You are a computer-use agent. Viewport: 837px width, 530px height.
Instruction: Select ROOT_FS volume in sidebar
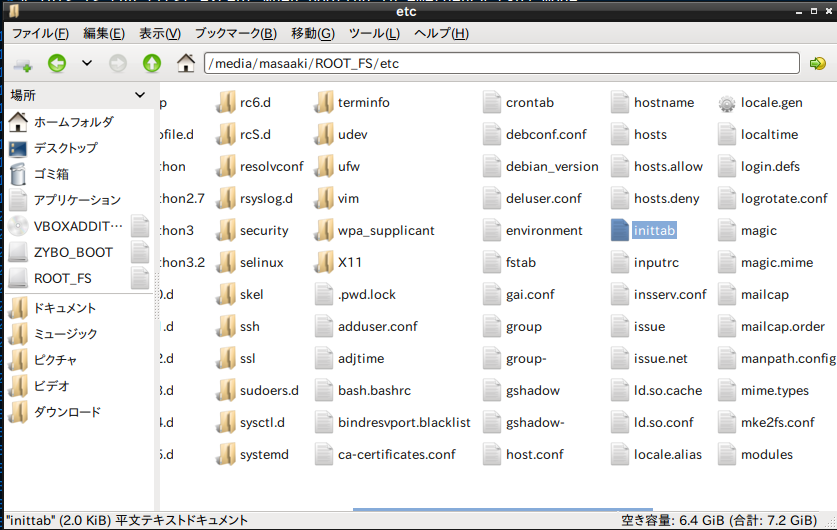coord(62,279)
